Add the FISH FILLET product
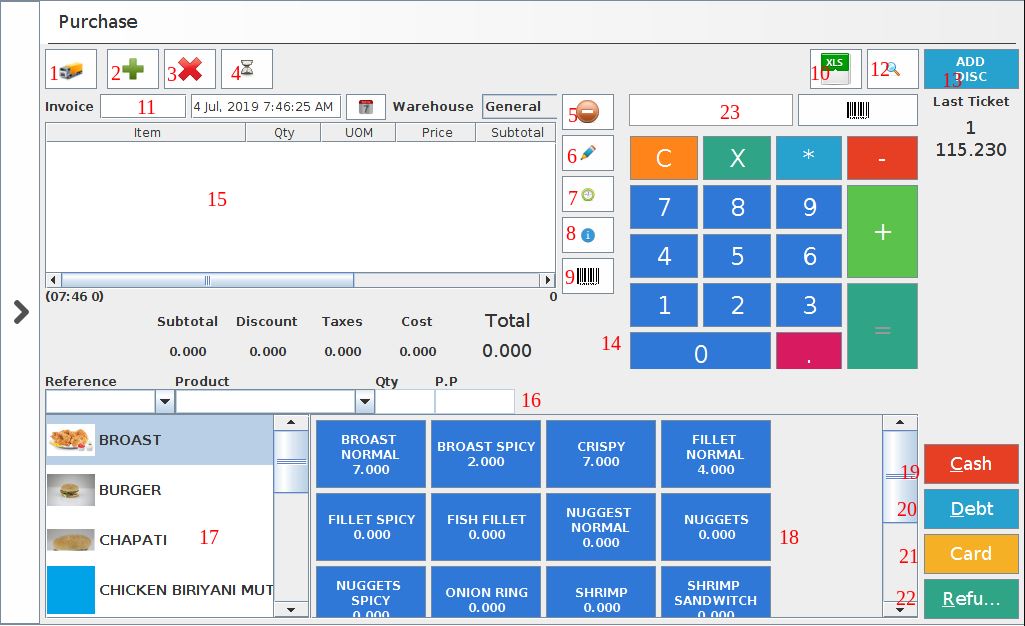 pos(486,527)
